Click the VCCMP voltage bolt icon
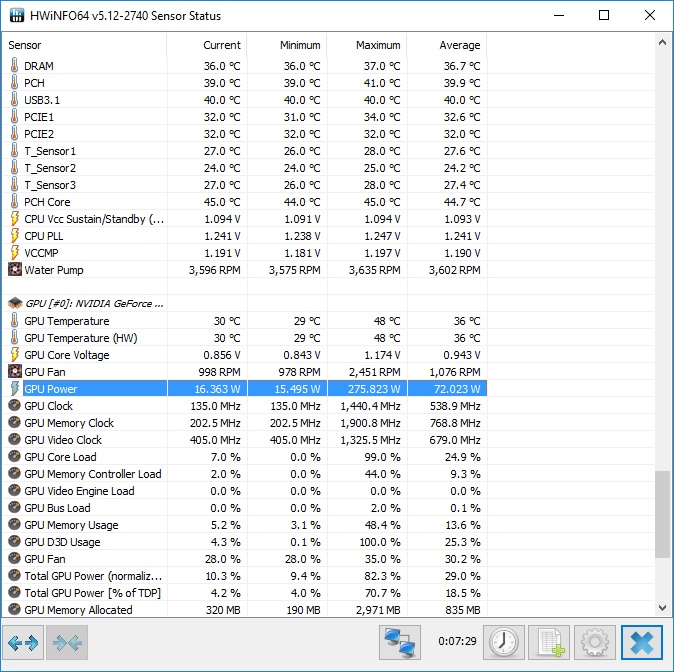This screenshot has height=672, width=674. click(15, 252)
